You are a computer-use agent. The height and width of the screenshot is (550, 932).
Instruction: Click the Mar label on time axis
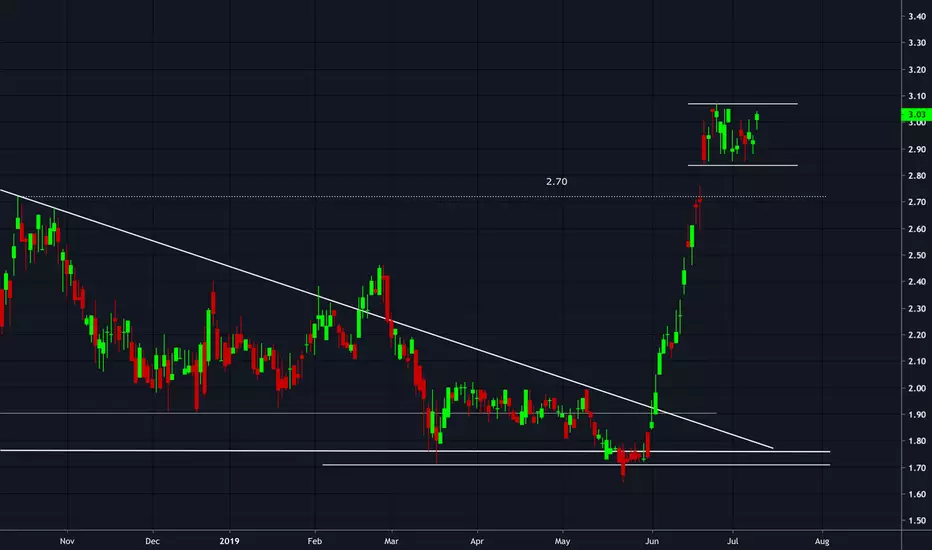click(x=391, y=541)
